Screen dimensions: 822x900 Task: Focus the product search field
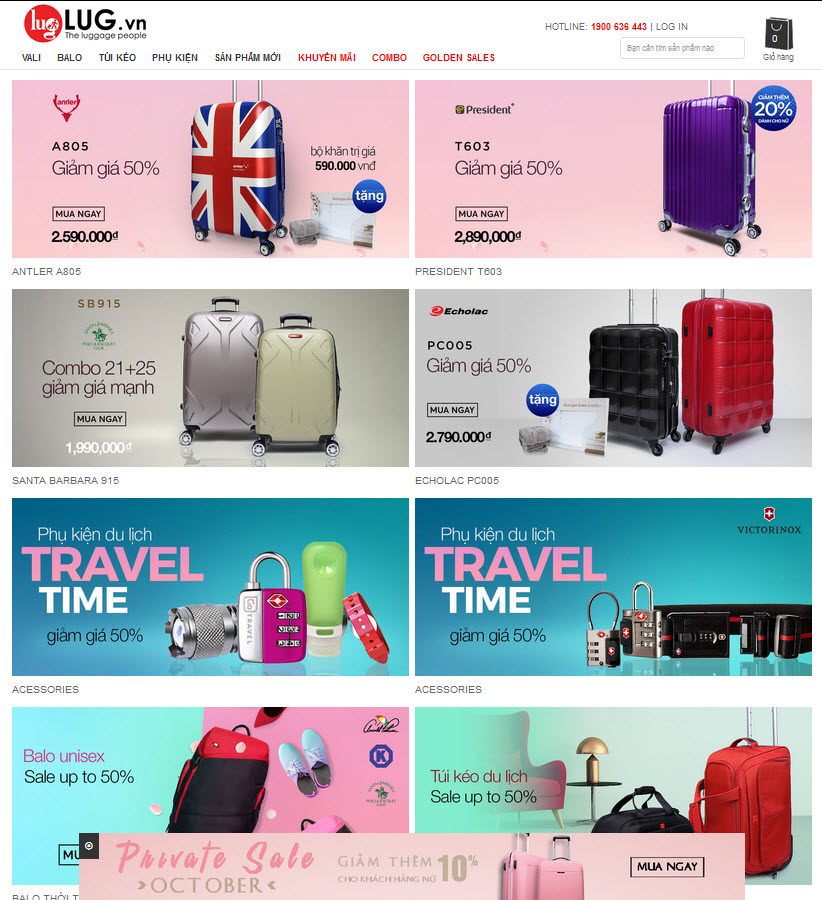click(682, 48)
